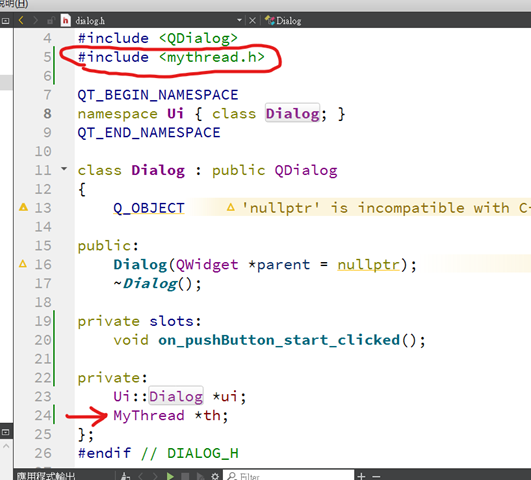Image resolution: width=531 pixels, height=480 pixels.
Task: Click the *th pointer member
Action: point(208,415)
